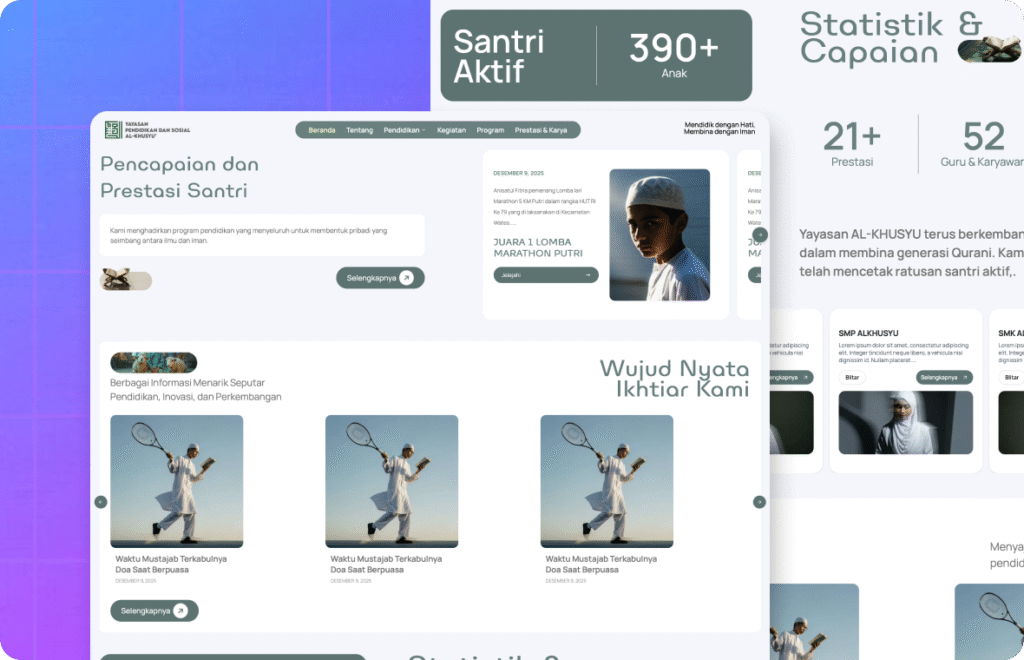The image size is (1024, 660).
Task: Open the Beranda menu item
Action: (322, 130)
